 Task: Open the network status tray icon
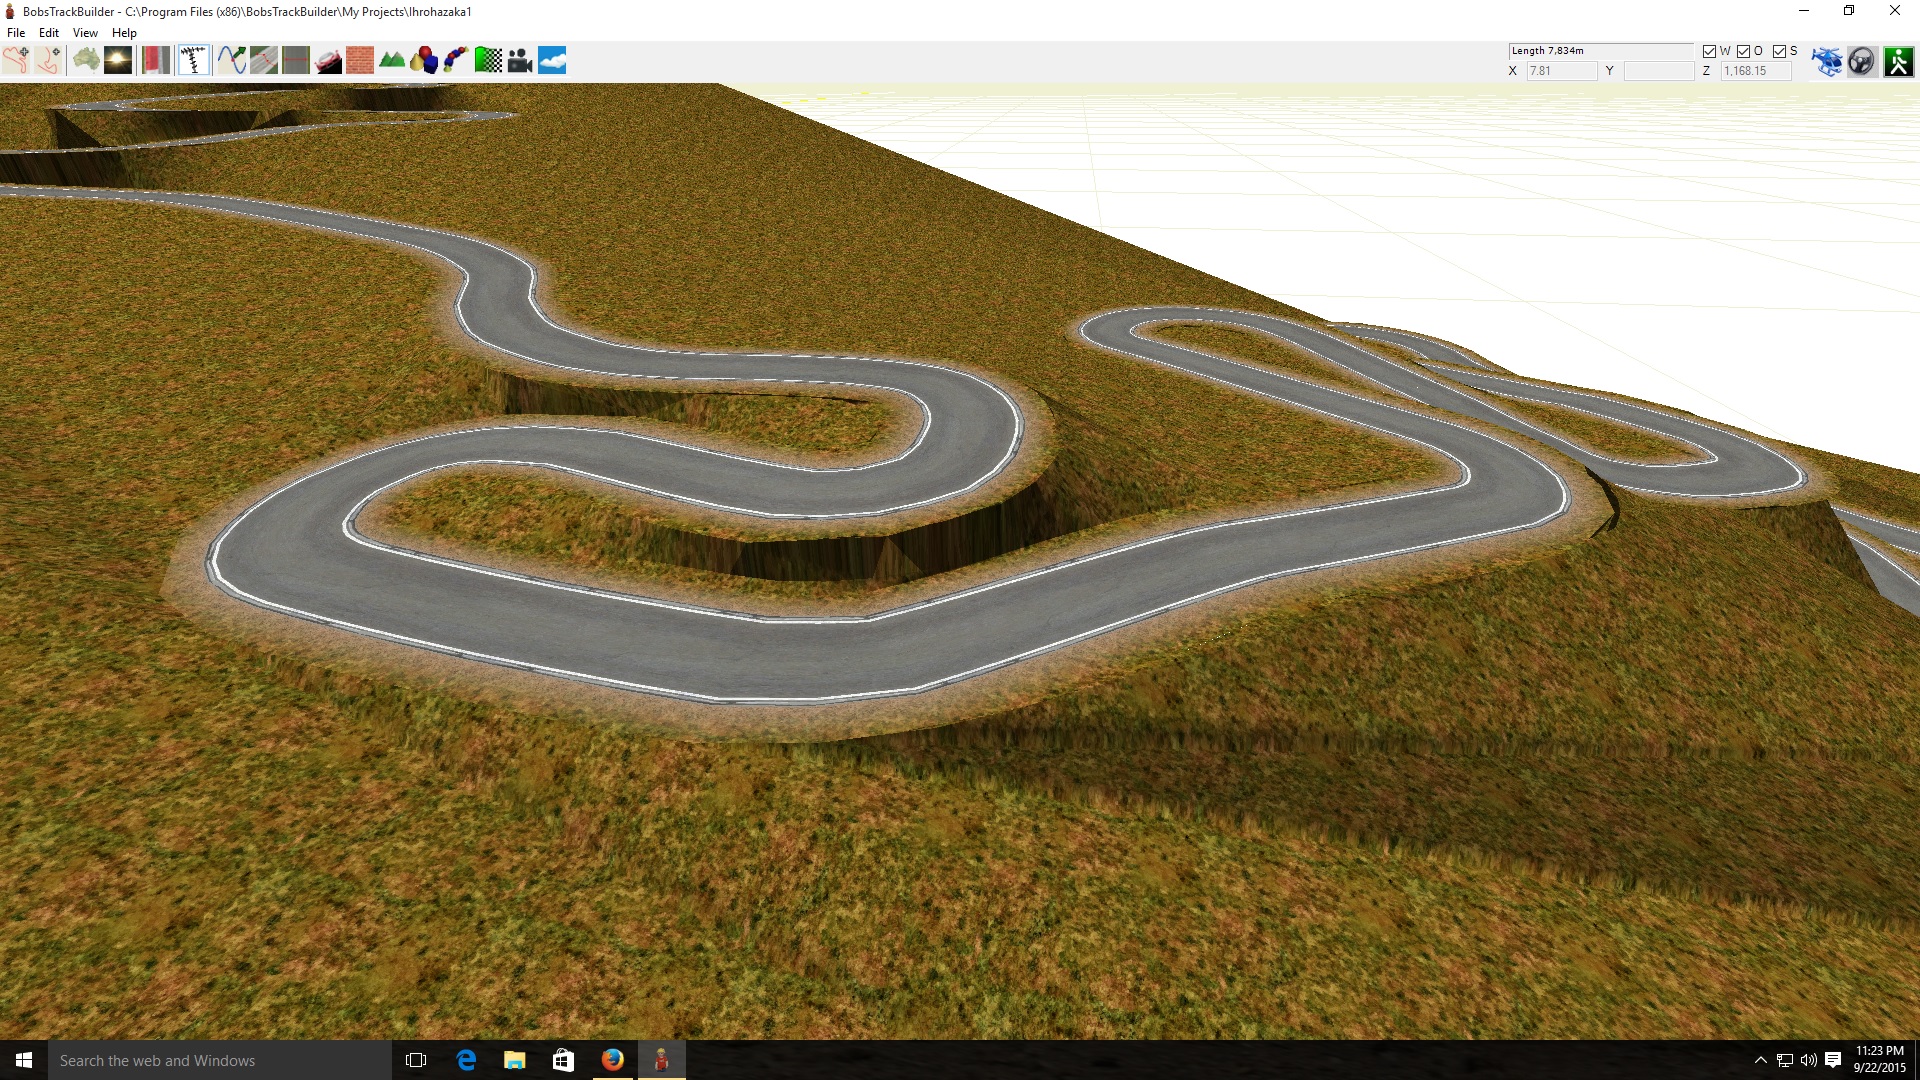pyautogui.click(x=1785, y=1060)
